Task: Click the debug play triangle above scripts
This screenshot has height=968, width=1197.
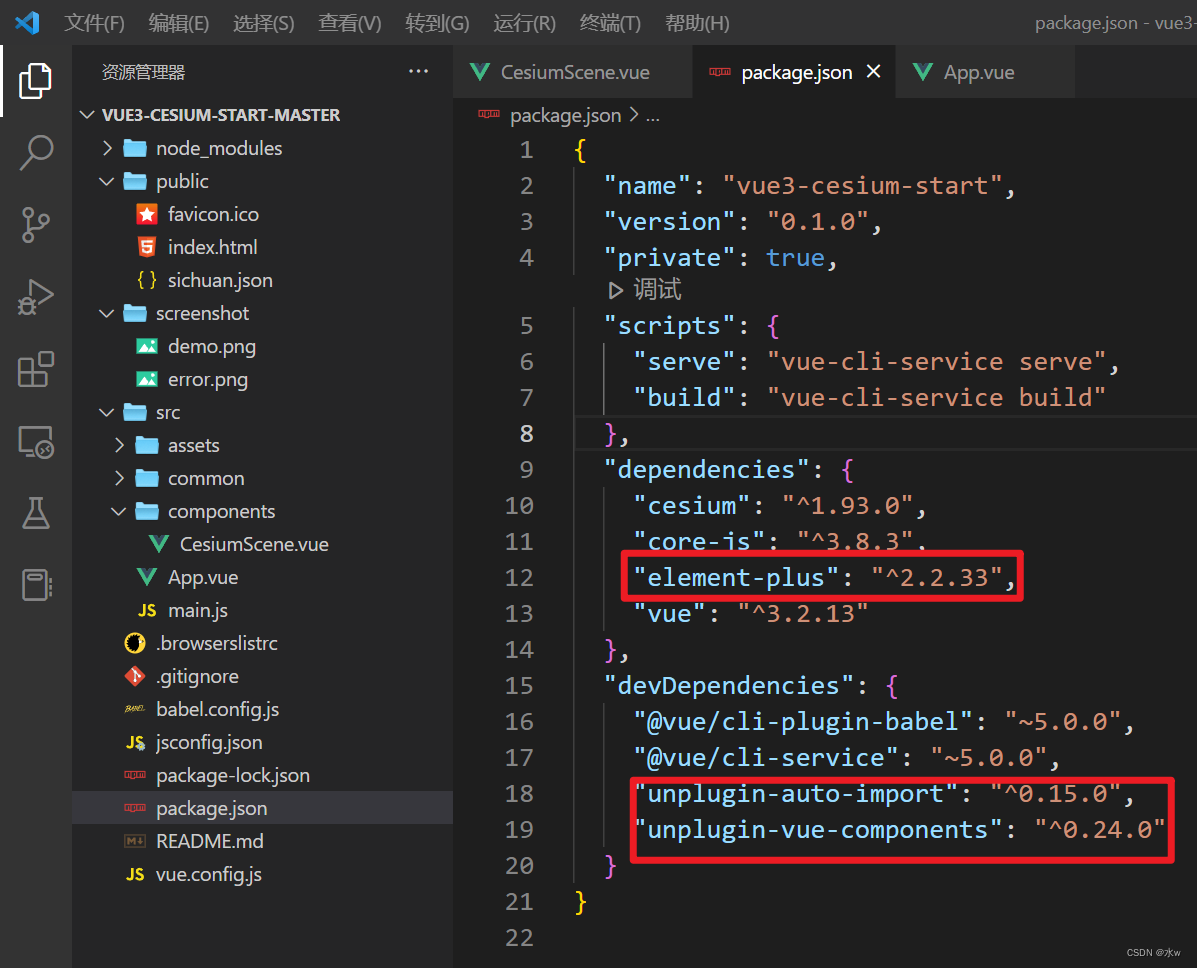Action: [x=615, y=291]
